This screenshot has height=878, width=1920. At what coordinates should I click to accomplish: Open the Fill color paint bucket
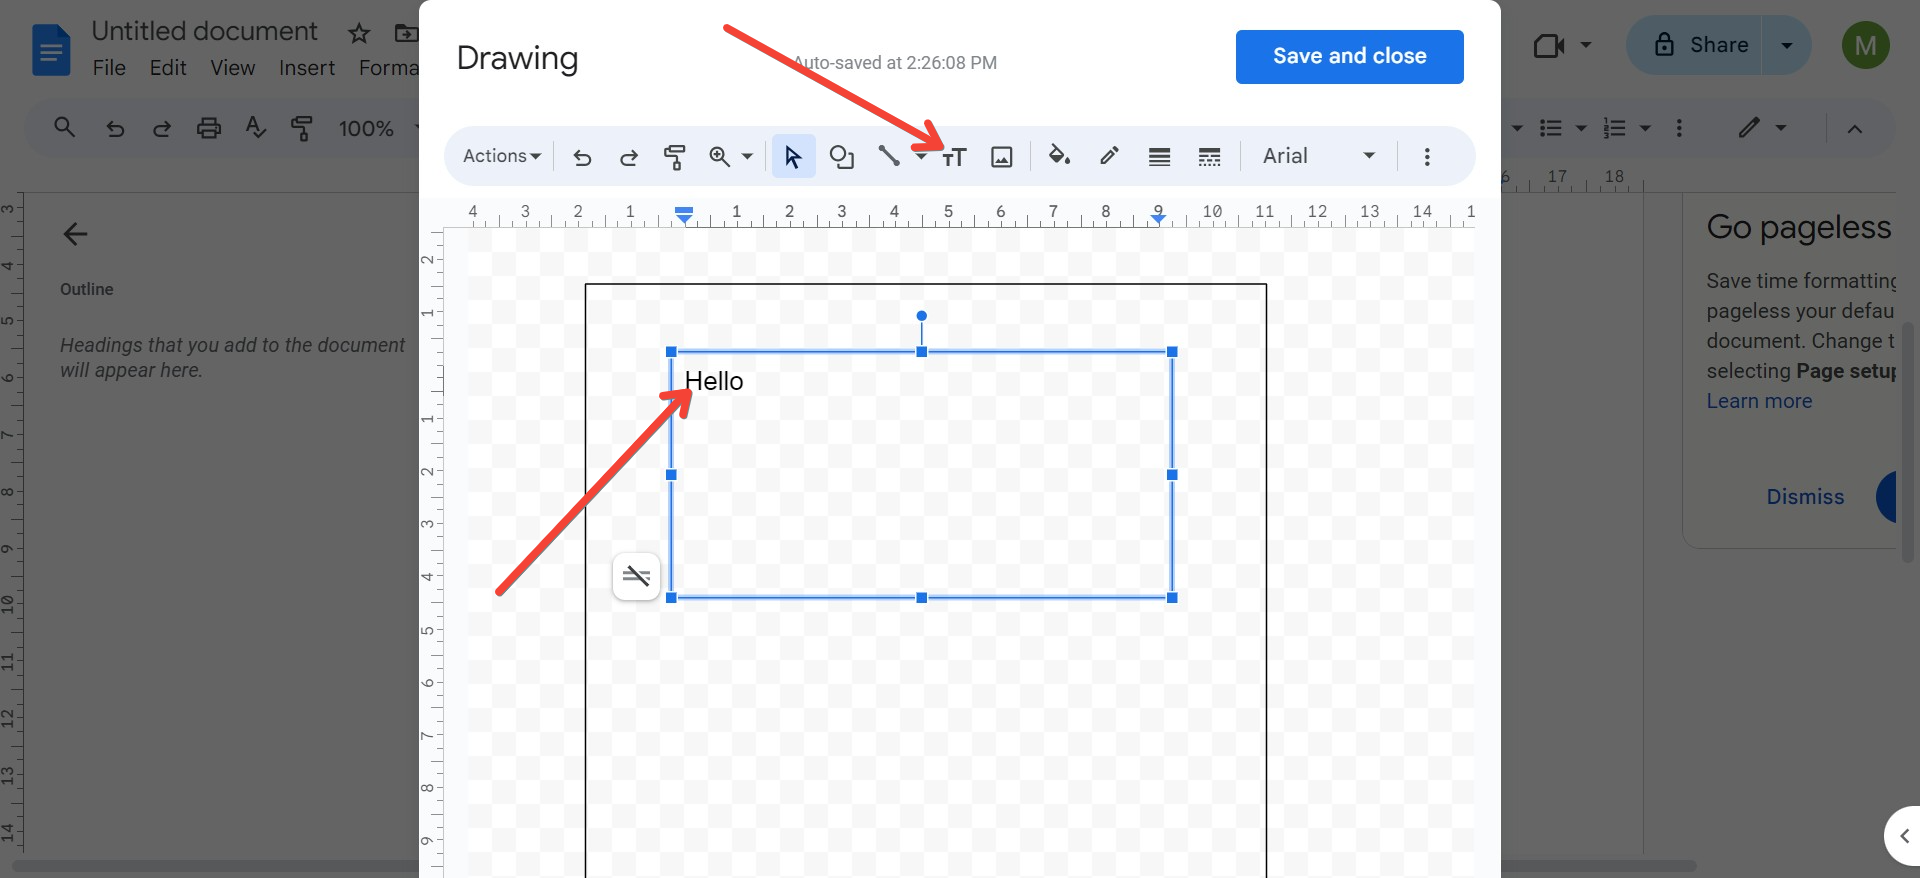click(x=1059, y=155)
